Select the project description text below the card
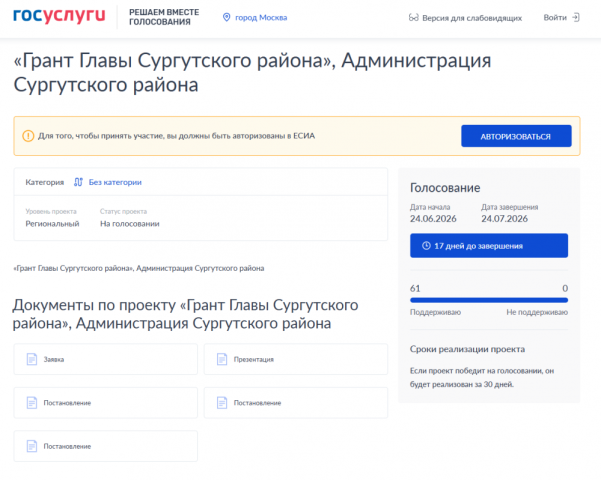Viewport: 601px width, 480px height. tap(139, 268)
